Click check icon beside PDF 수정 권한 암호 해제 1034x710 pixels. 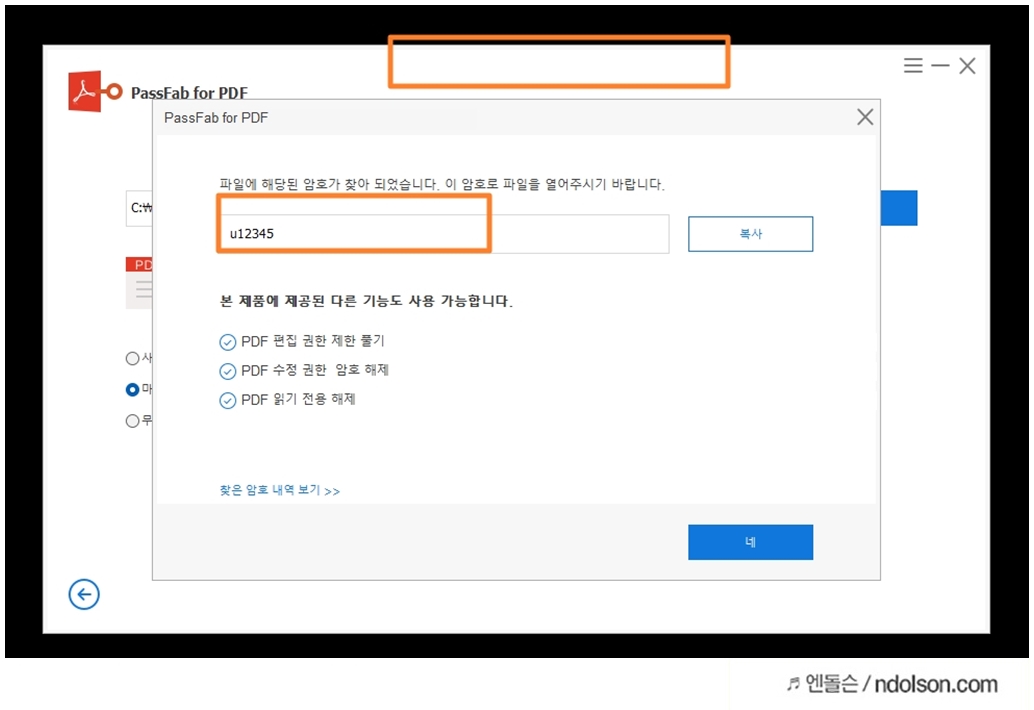(x=228, y=371)
